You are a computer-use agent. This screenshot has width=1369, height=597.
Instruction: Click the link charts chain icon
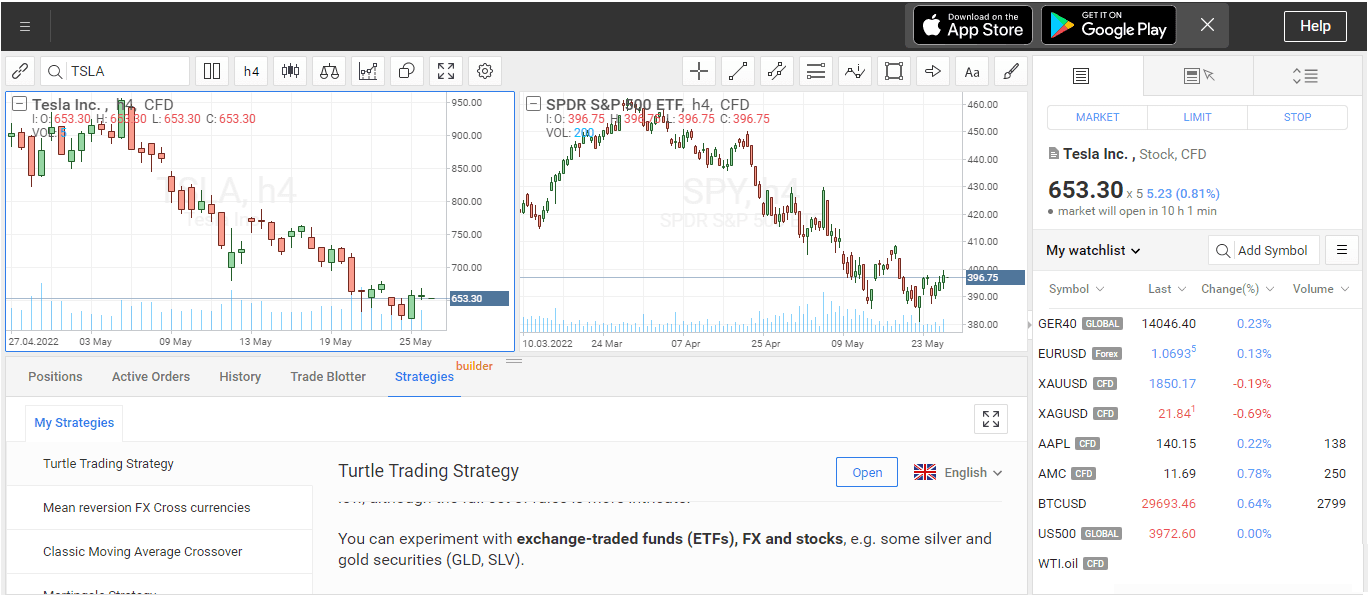(x=21, y=71)
